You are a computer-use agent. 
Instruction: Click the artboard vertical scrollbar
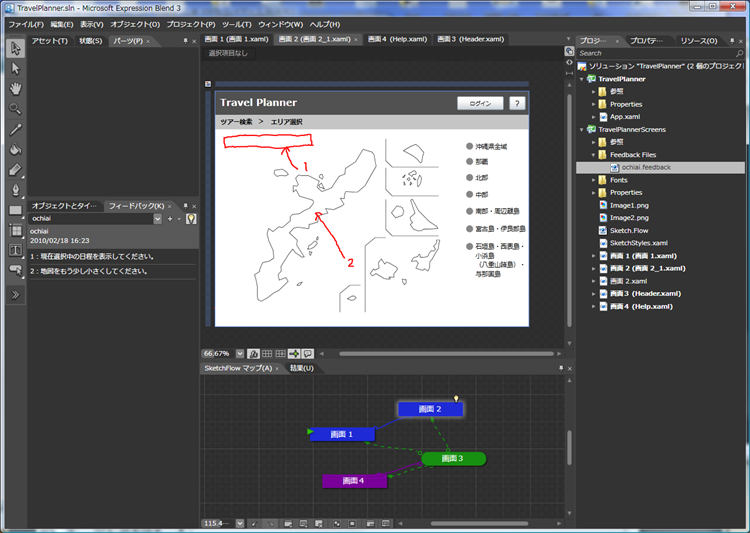tap(569, 211)
